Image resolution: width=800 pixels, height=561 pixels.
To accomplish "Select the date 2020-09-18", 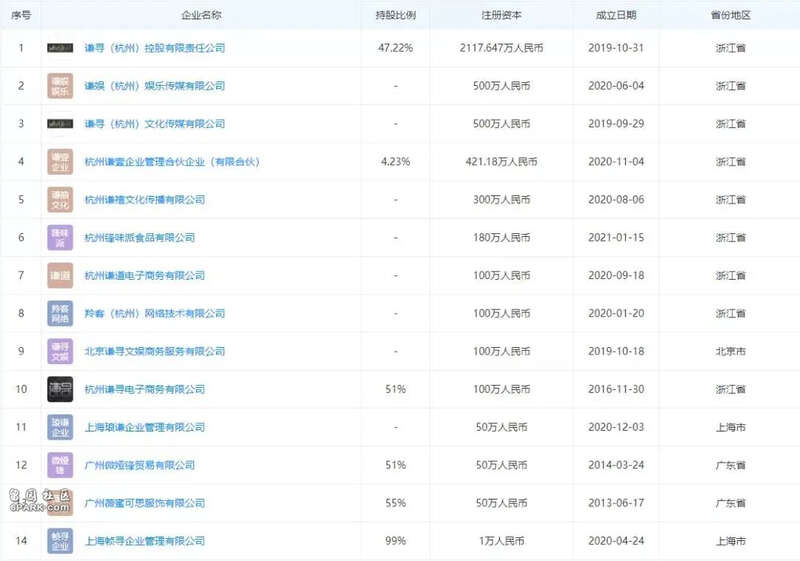I will [616, 275].
